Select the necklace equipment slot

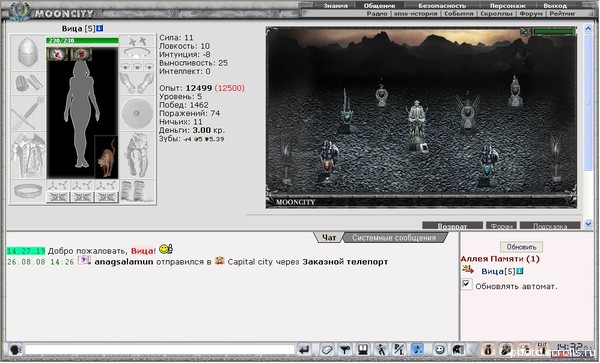click(137, 52)
